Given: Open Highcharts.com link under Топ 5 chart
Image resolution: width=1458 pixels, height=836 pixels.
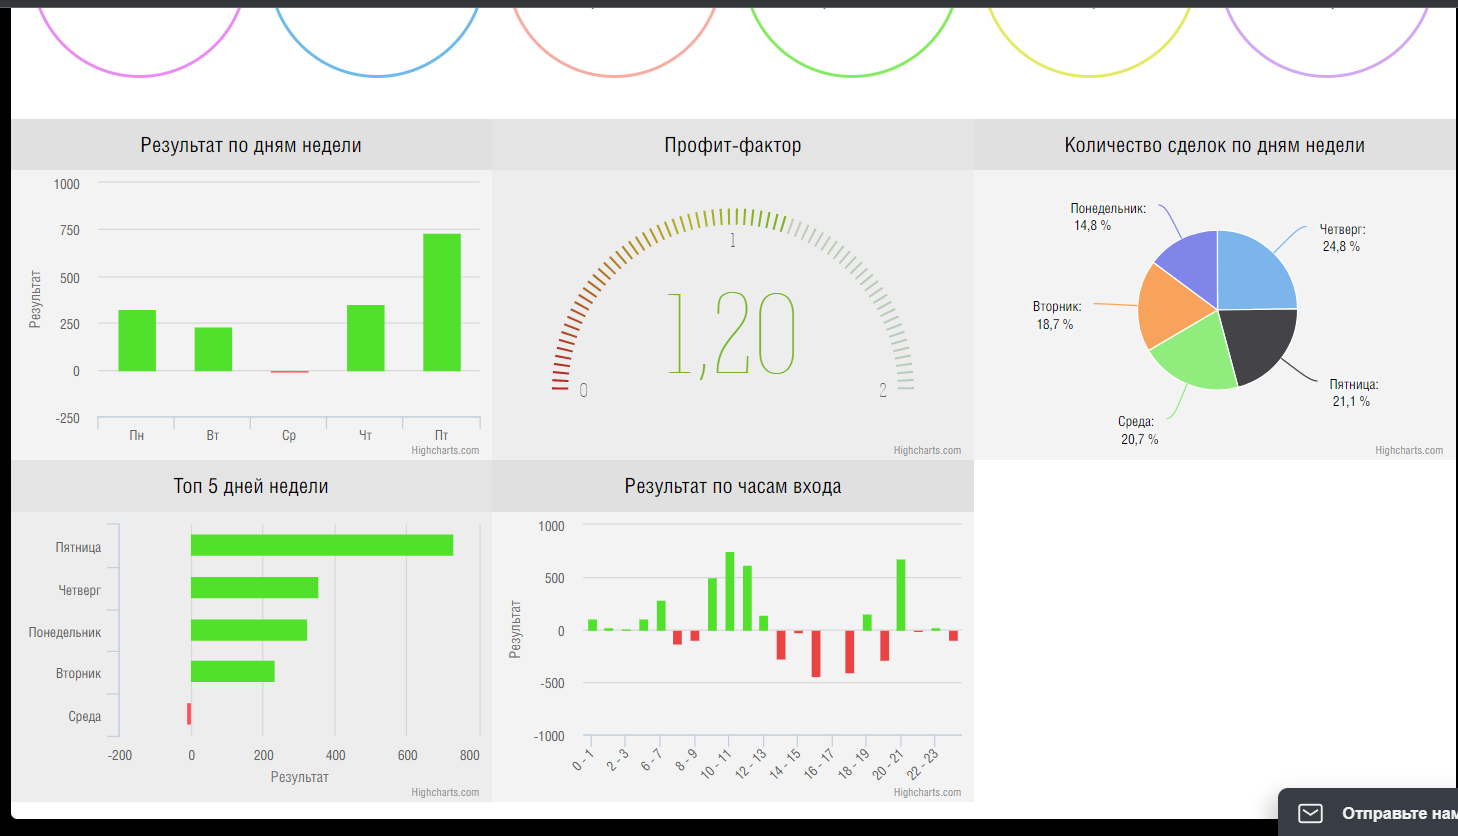Looking at the screenshot, I should (x=445, y=792).
